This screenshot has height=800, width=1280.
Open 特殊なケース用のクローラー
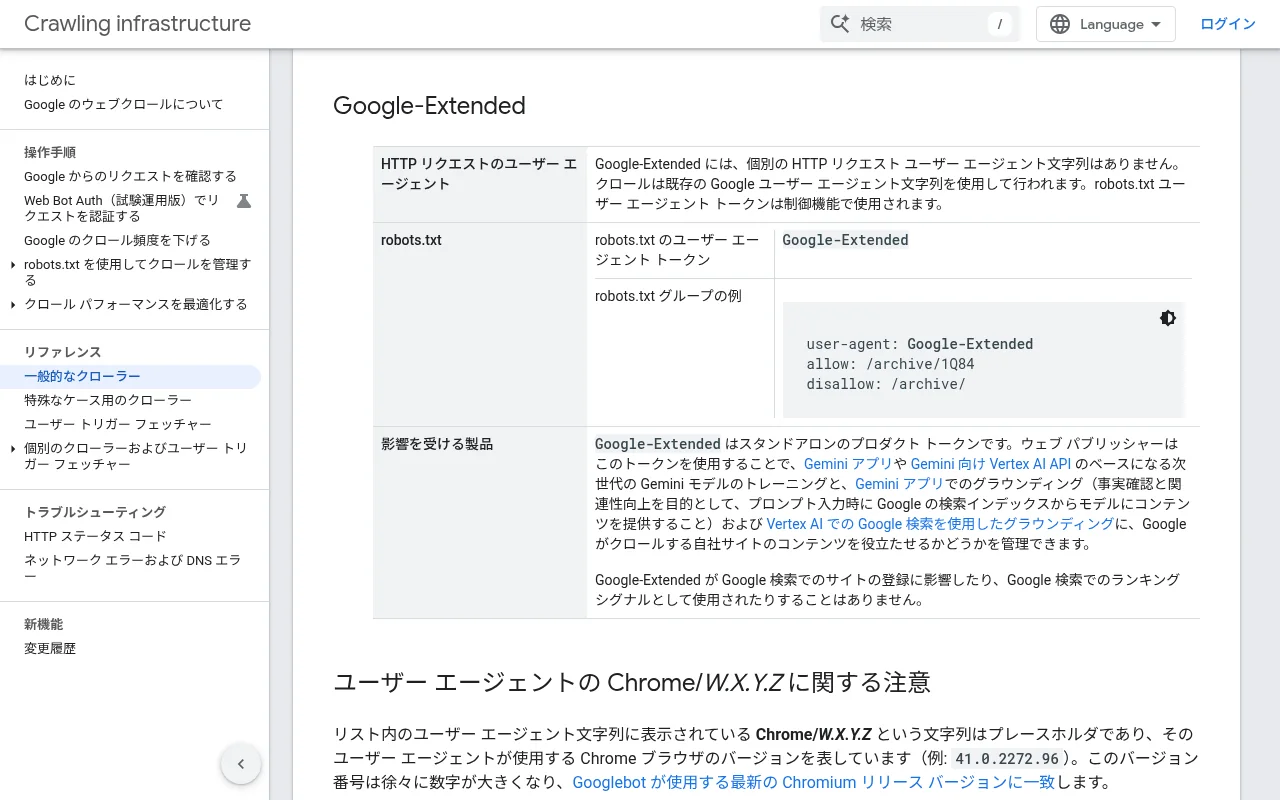[108, 400]
